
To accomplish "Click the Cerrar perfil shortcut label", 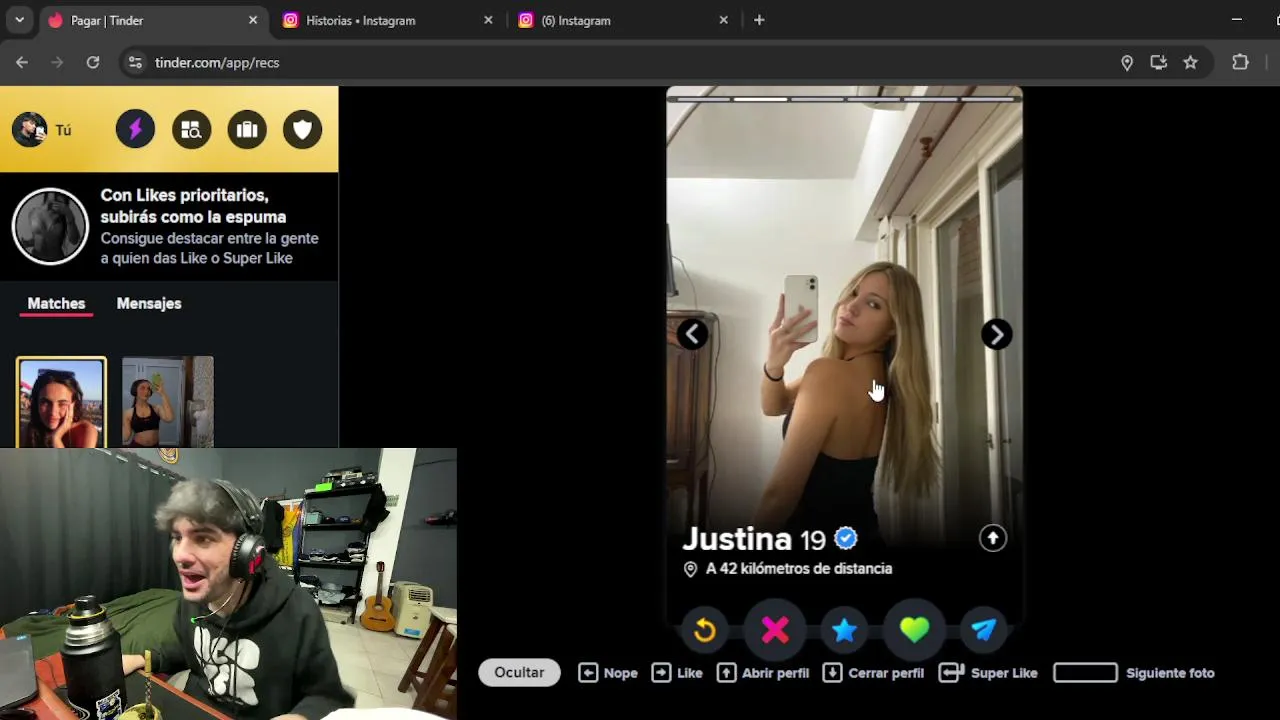I will pyautogui.click(x=886, y=673).
